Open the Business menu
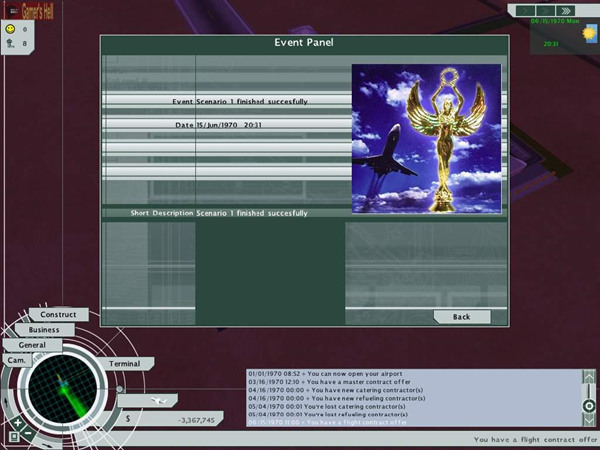The width and height of the screenshot is (600, 450). click(43, 329)
